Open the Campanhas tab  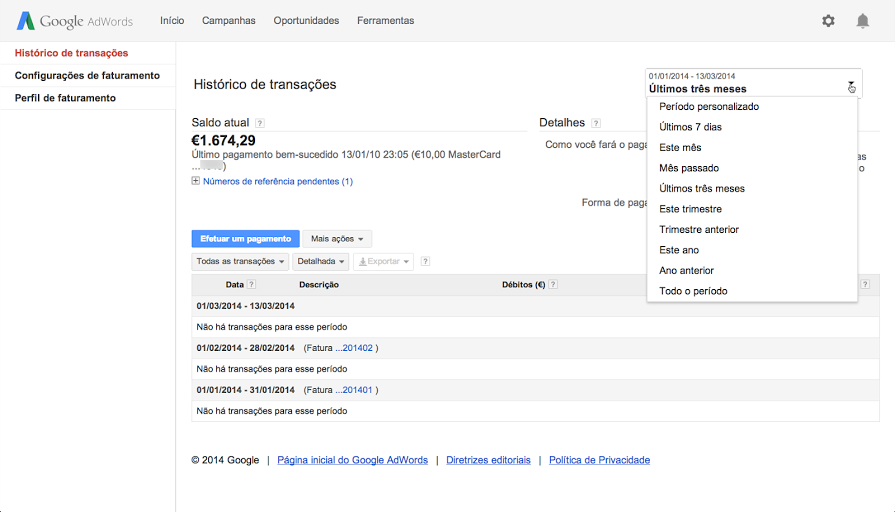[228, 21]
